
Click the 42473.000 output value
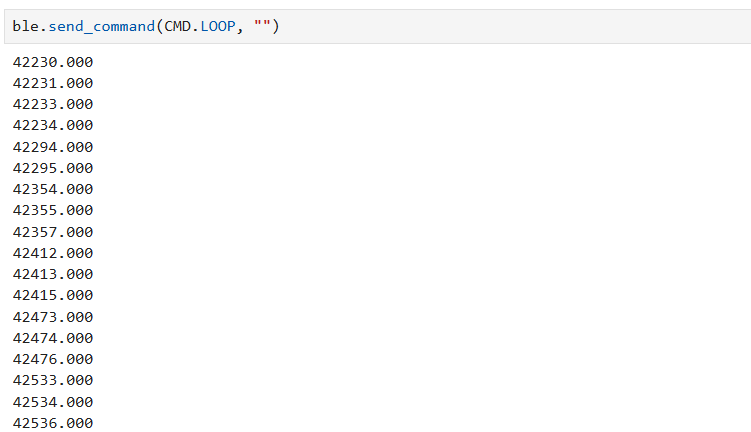coord(53,317)
